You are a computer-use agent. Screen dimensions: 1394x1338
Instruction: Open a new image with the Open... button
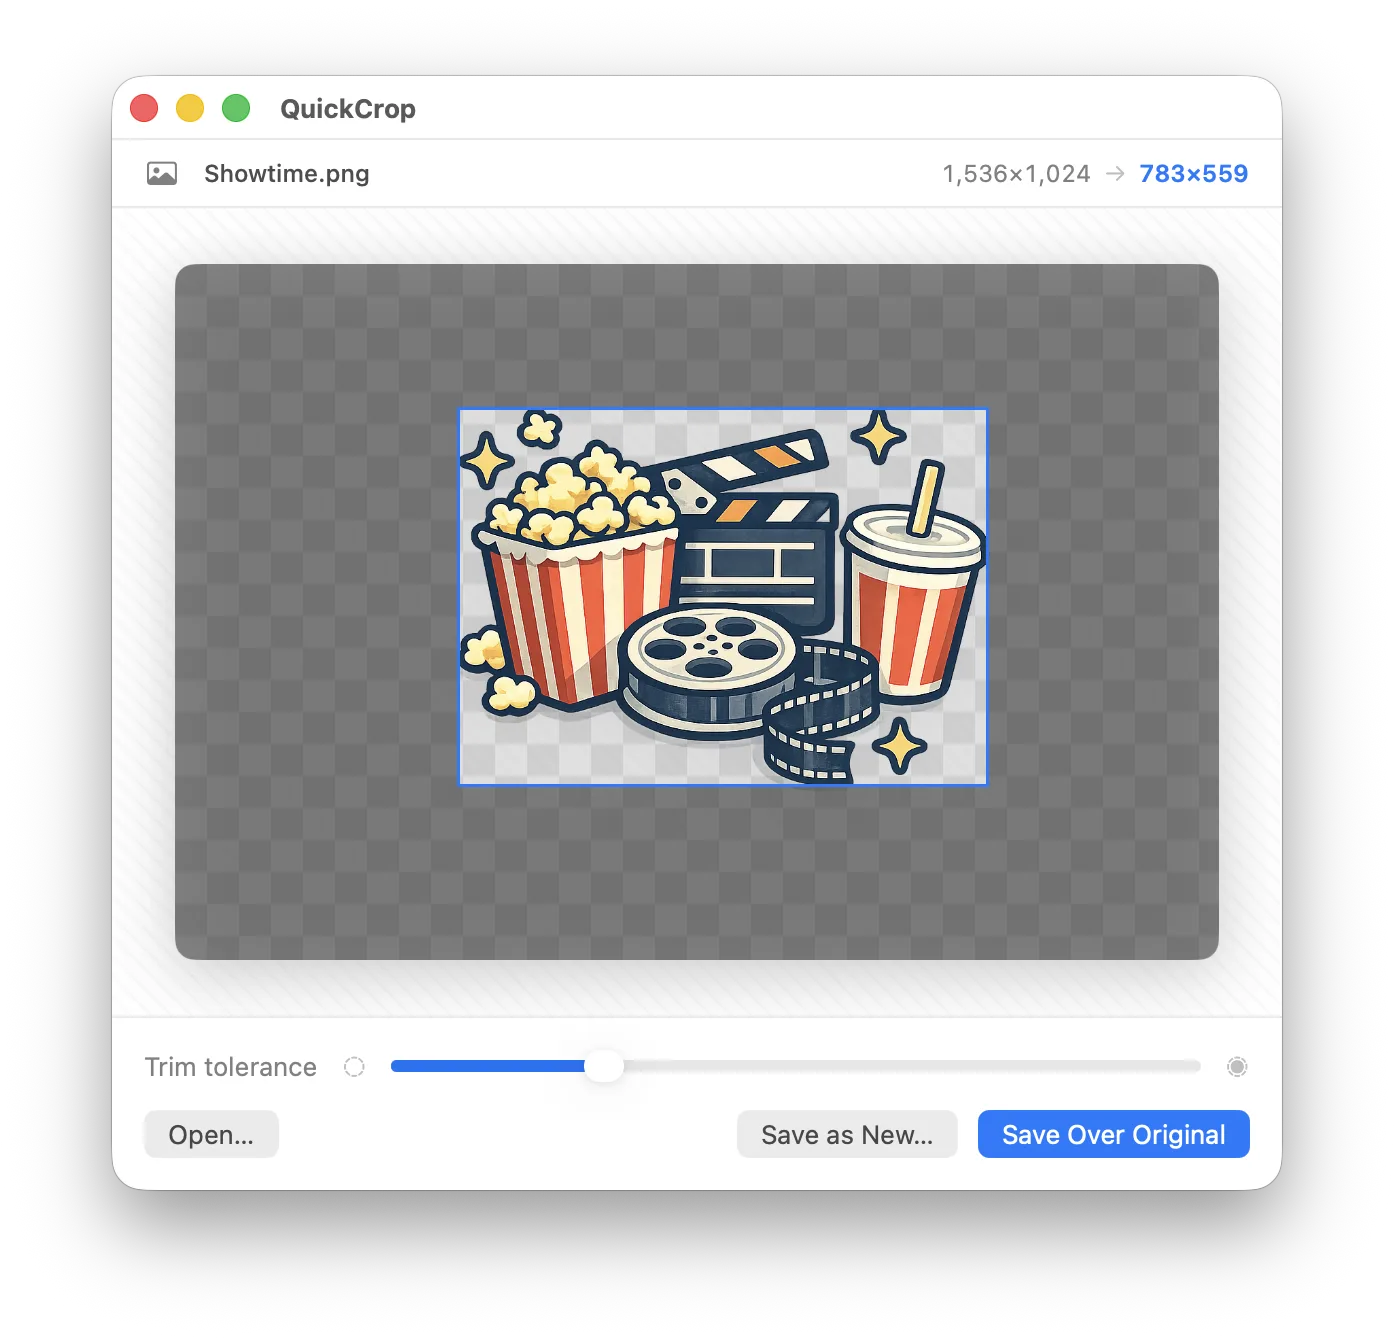pos(211,1134)
